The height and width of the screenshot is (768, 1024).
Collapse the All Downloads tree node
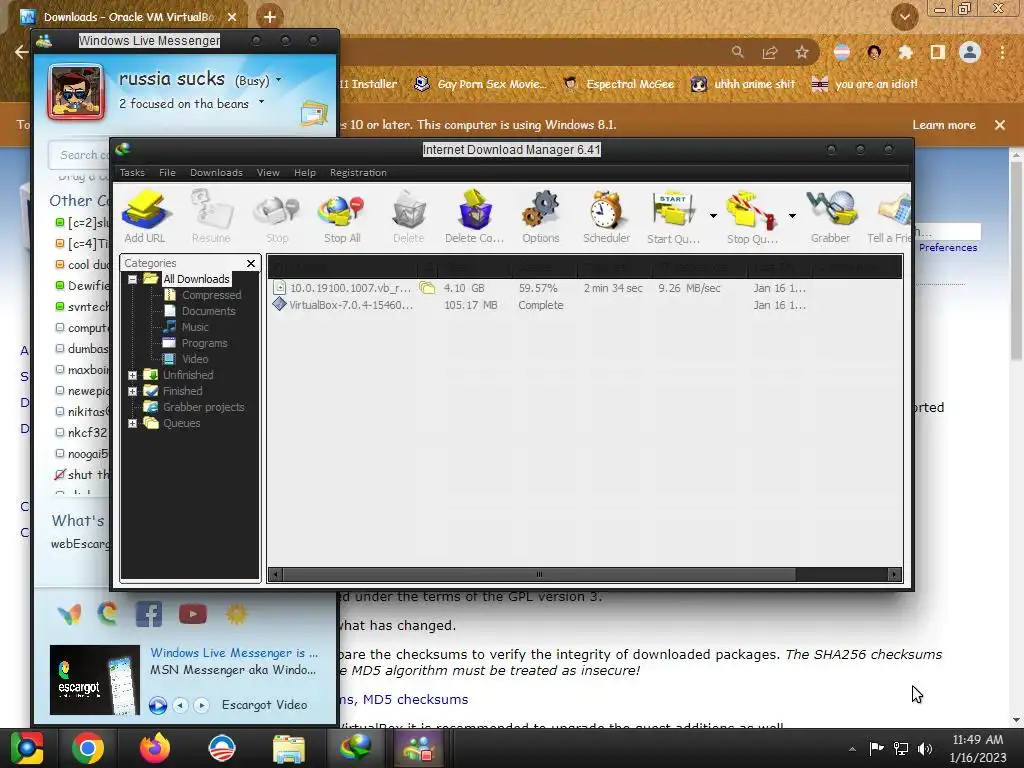(x=133, y=279)
